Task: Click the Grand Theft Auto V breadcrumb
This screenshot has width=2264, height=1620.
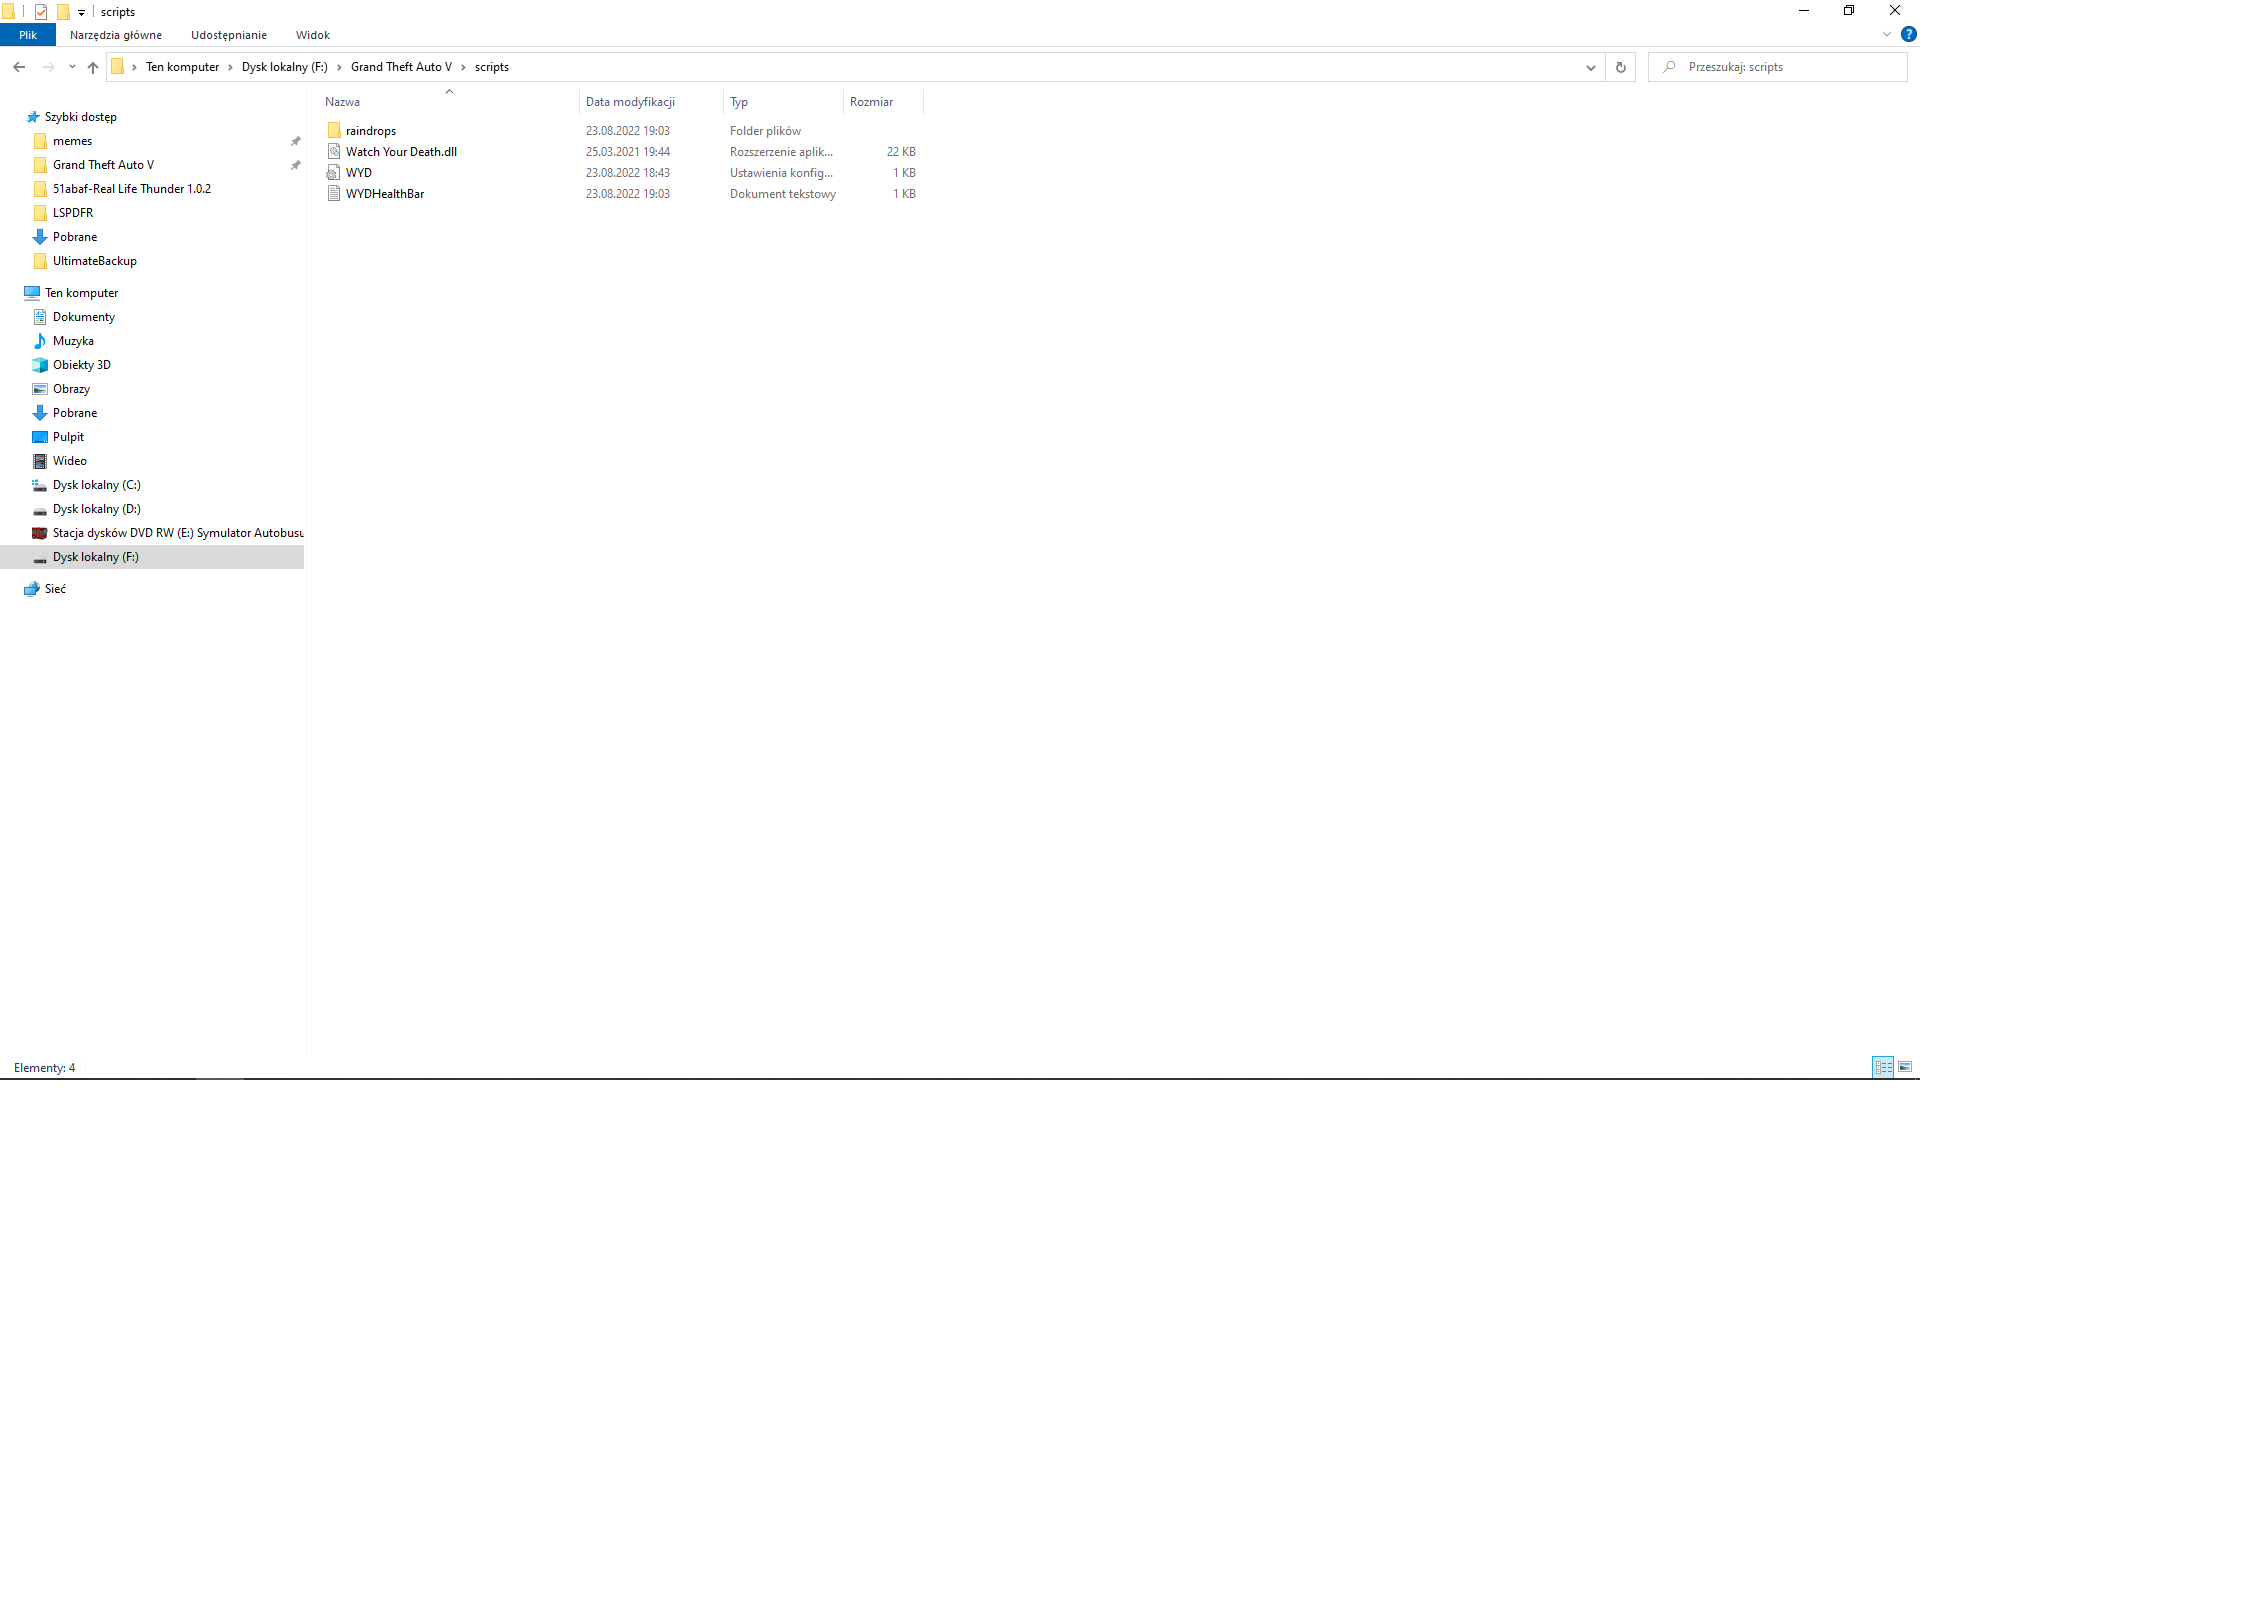Action: [x=400, y=67]
